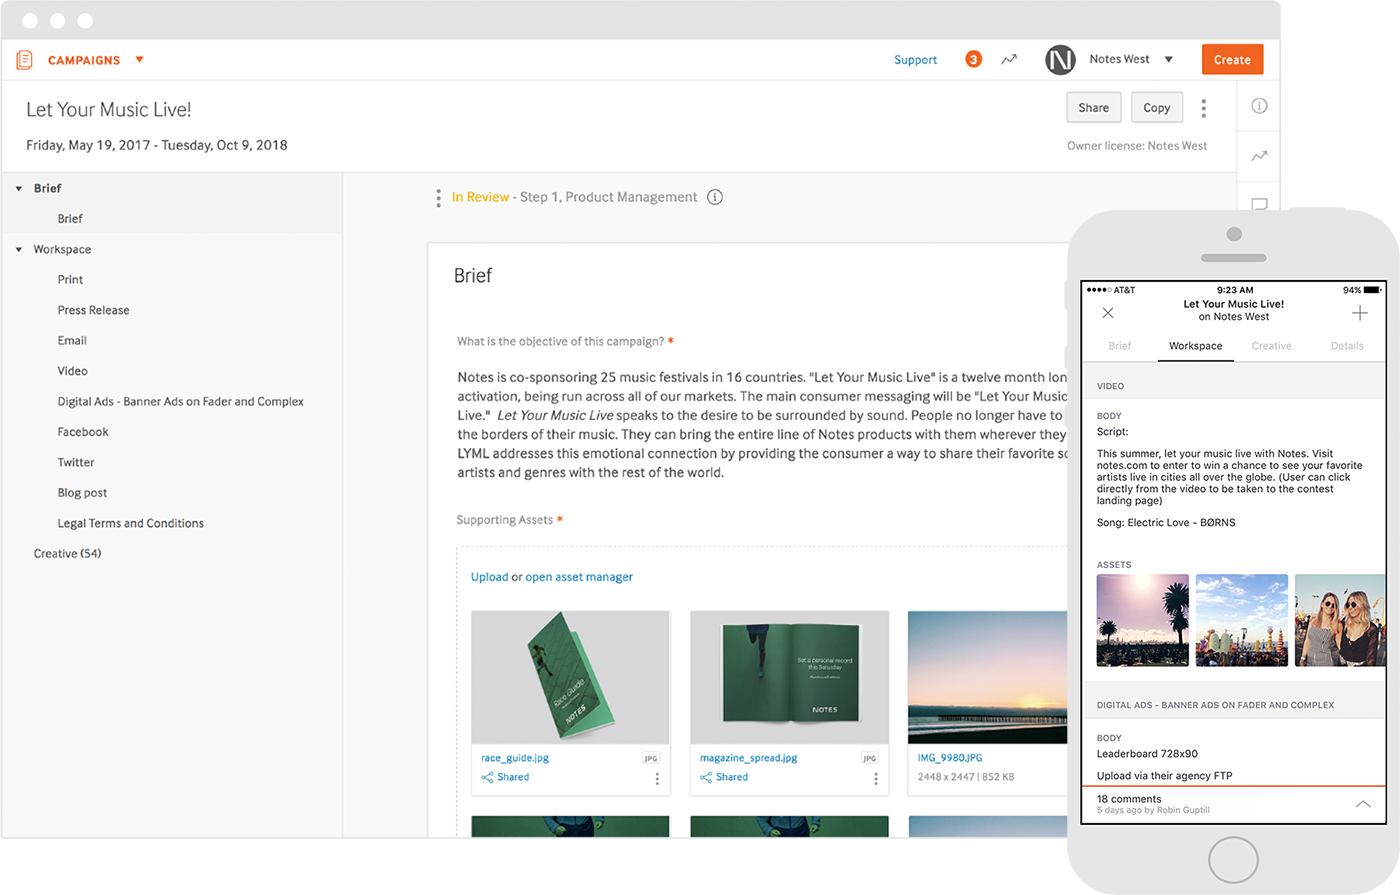Screen dimensions: 1400x895
Task: Click the Upload link
Action: pyautogui.click(x=489, y=577)
